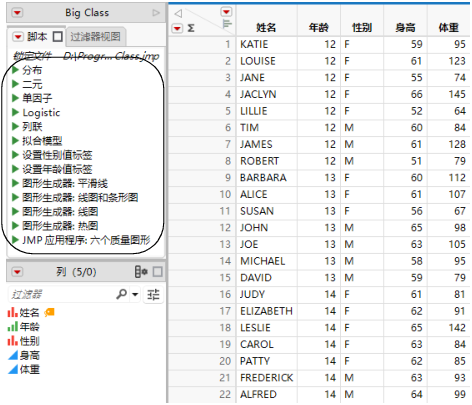This screenshot has height=405, width=472.
Task: Run the 图形生成器: 平滑线 script with its triangle
Action: coord(15,183)
